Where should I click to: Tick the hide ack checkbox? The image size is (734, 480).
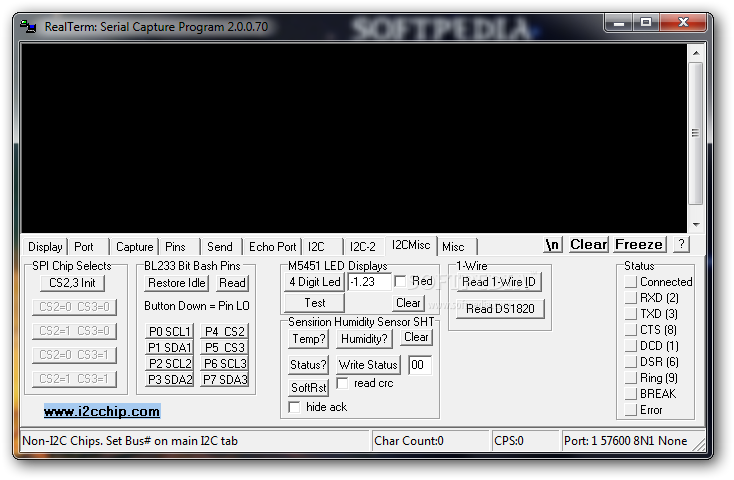(x=294, y=407)
